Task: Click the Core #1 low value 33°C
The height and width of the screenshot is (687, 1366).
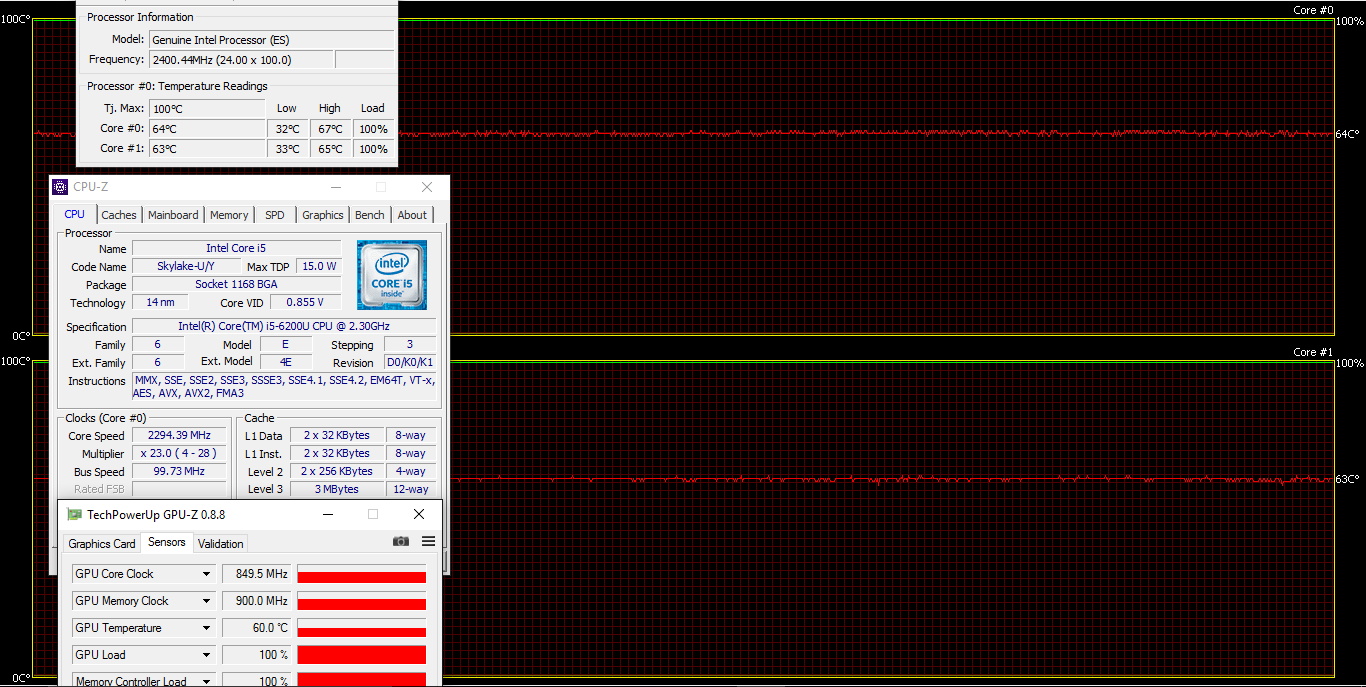Action: tap(287, 149)
